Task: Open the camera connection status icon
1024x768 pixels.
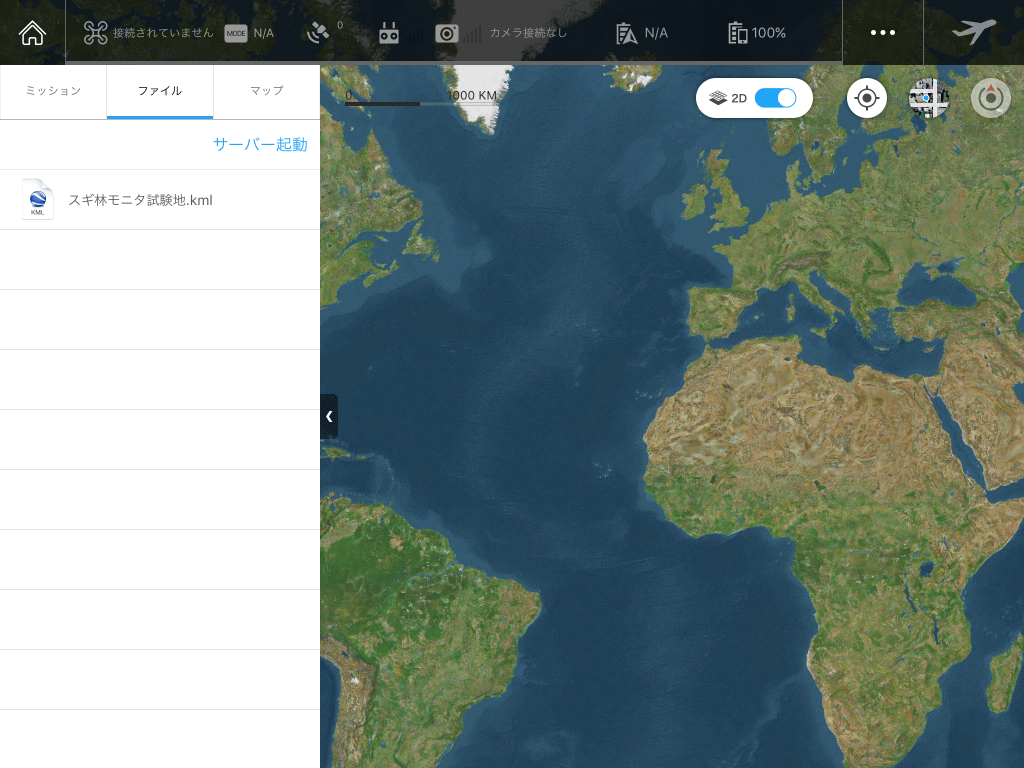Action: tap(447, 33)
